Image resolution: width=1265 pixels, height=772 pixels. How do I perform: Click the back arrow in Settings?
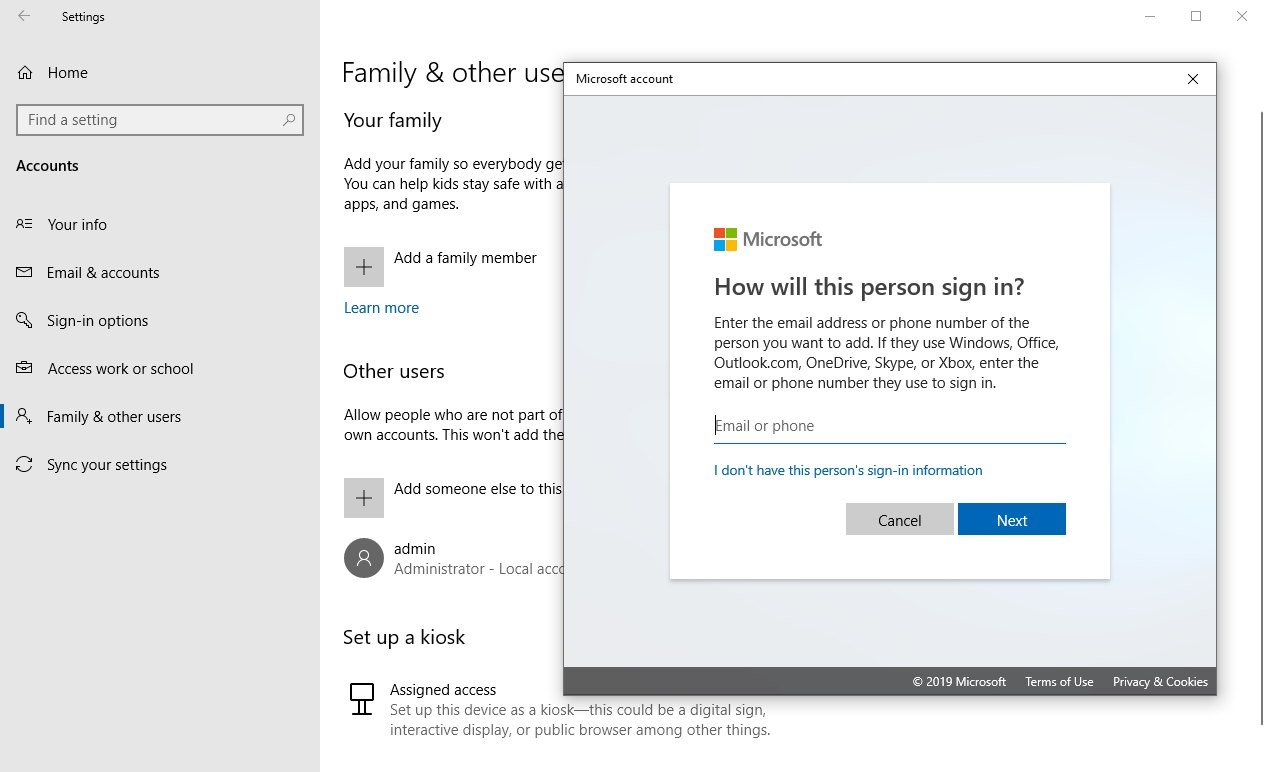pyautogui.click(x=24, y=16)
